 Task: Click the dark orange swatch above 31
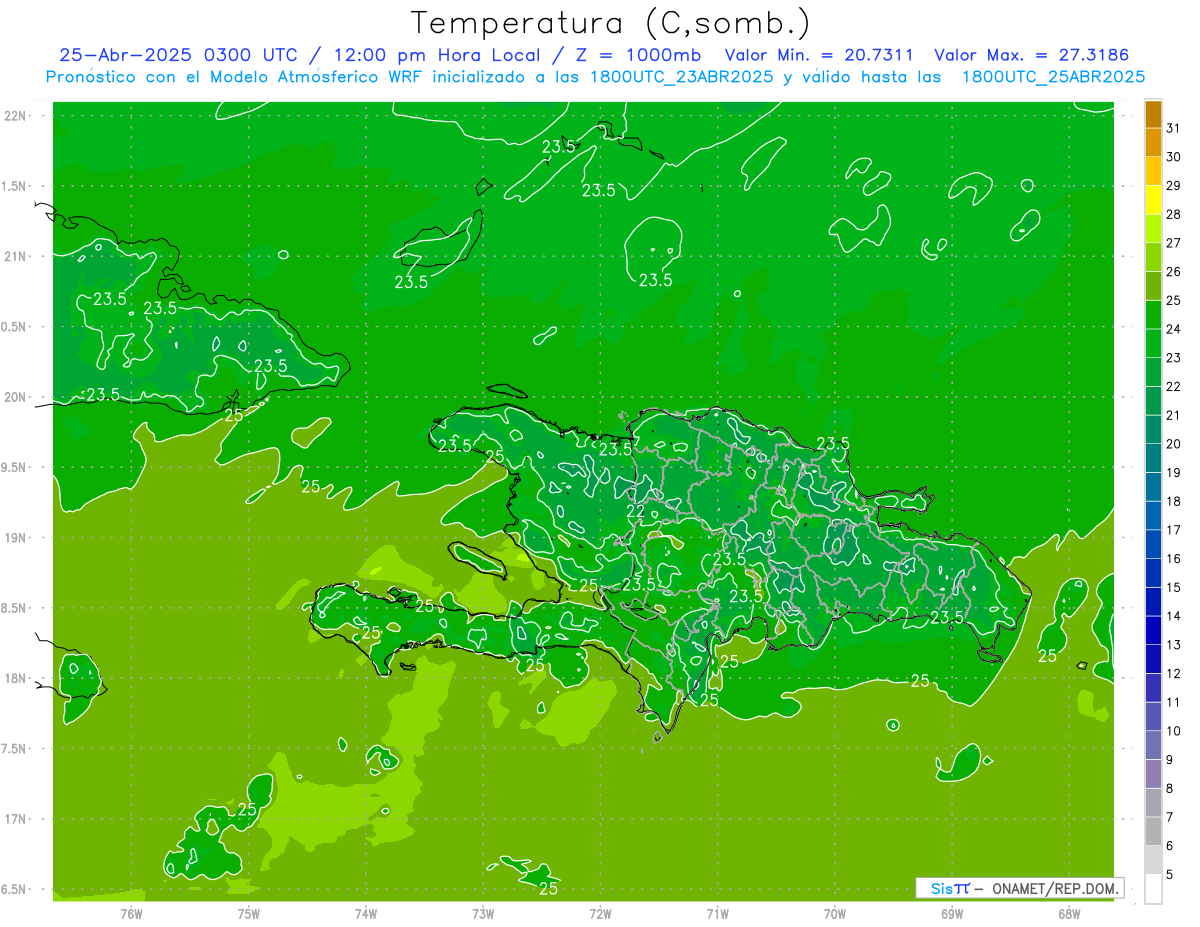coord(1153,115)
